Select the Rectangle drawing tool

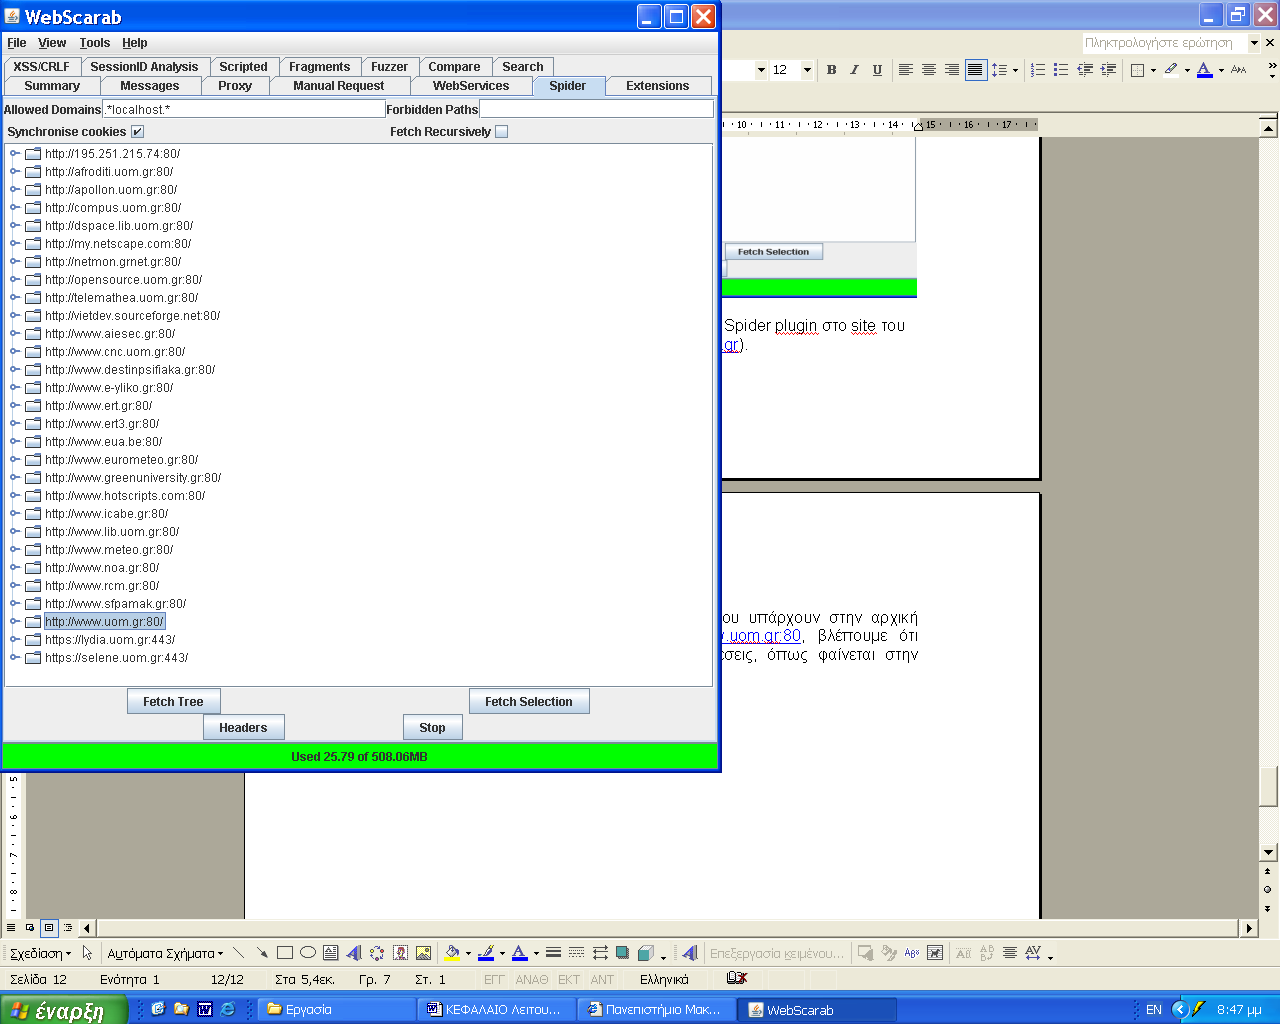click(x=285, y=953)
